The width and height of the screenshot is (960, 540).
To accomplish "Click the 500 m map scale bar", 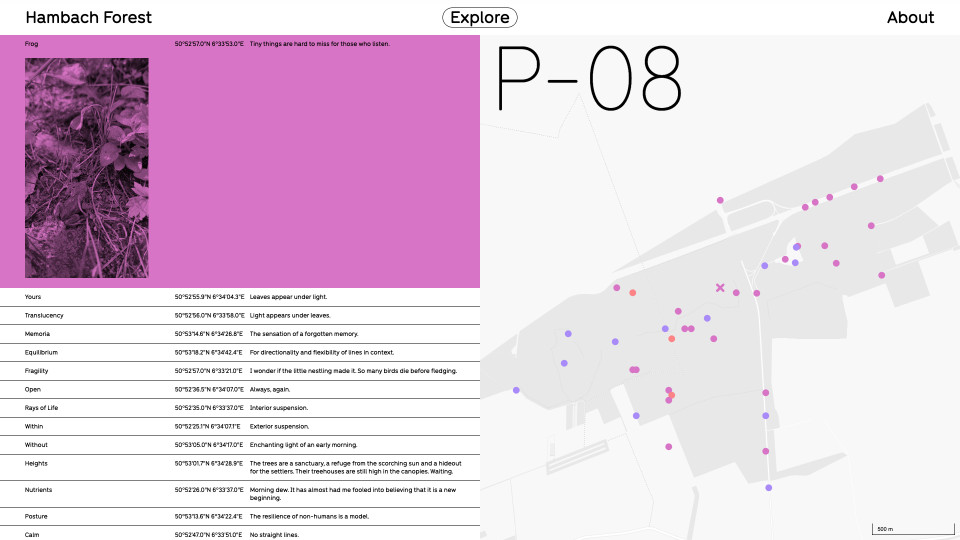I will coord(912,529).
